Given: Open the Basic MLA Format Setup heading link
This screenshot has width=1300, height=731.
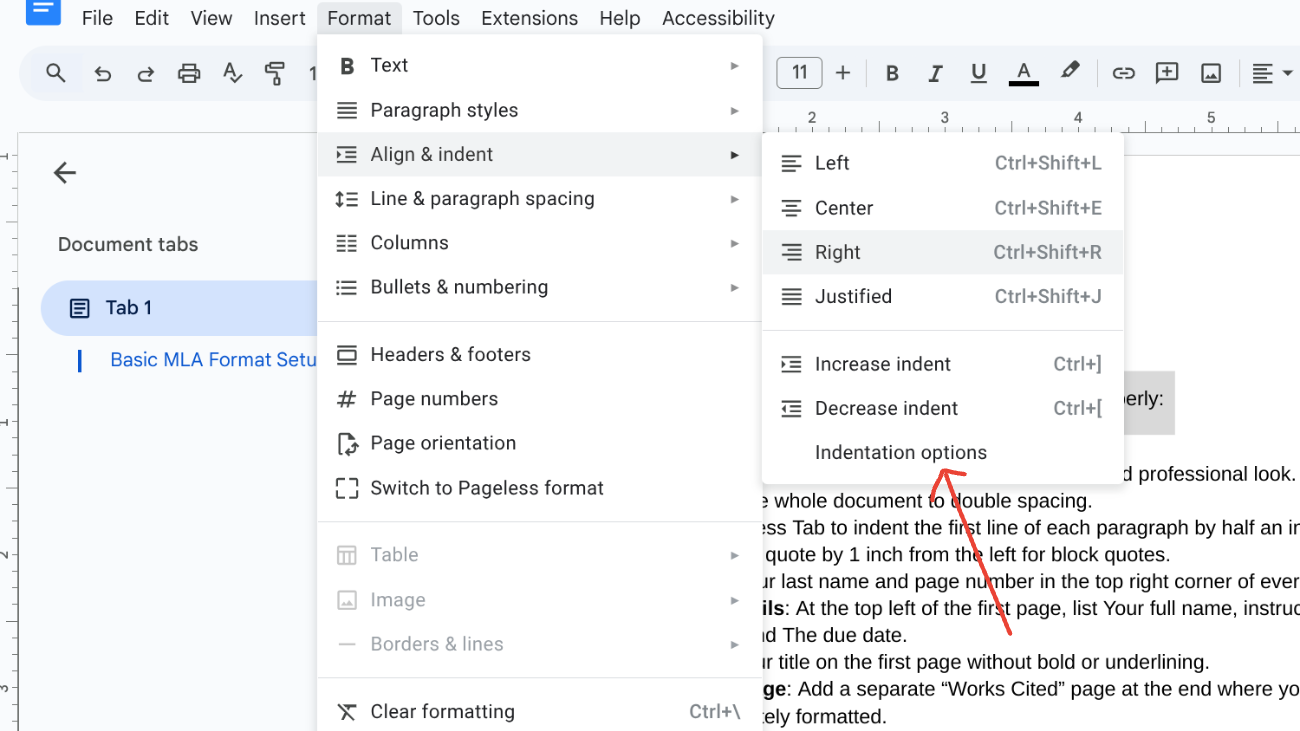Looking at the screenshot, I should [x=212, y=360].
